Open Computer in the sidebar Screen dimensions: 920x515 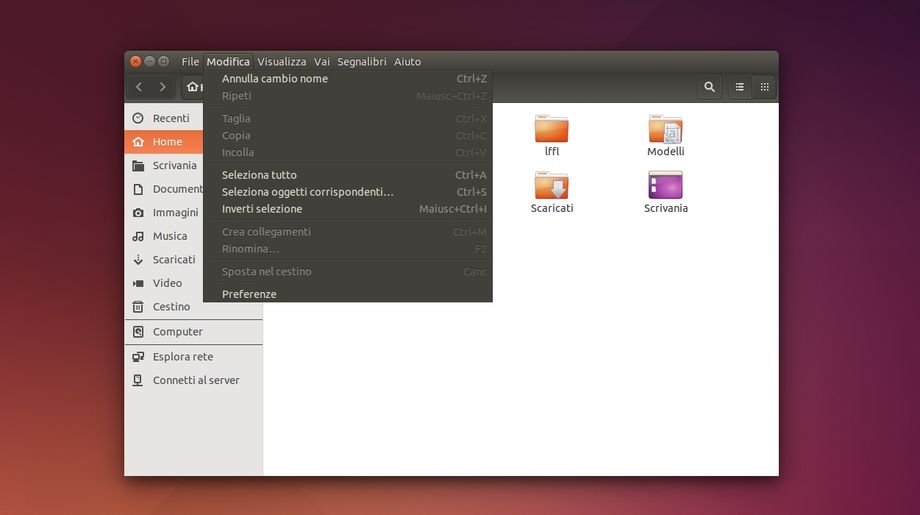point(177,332)
